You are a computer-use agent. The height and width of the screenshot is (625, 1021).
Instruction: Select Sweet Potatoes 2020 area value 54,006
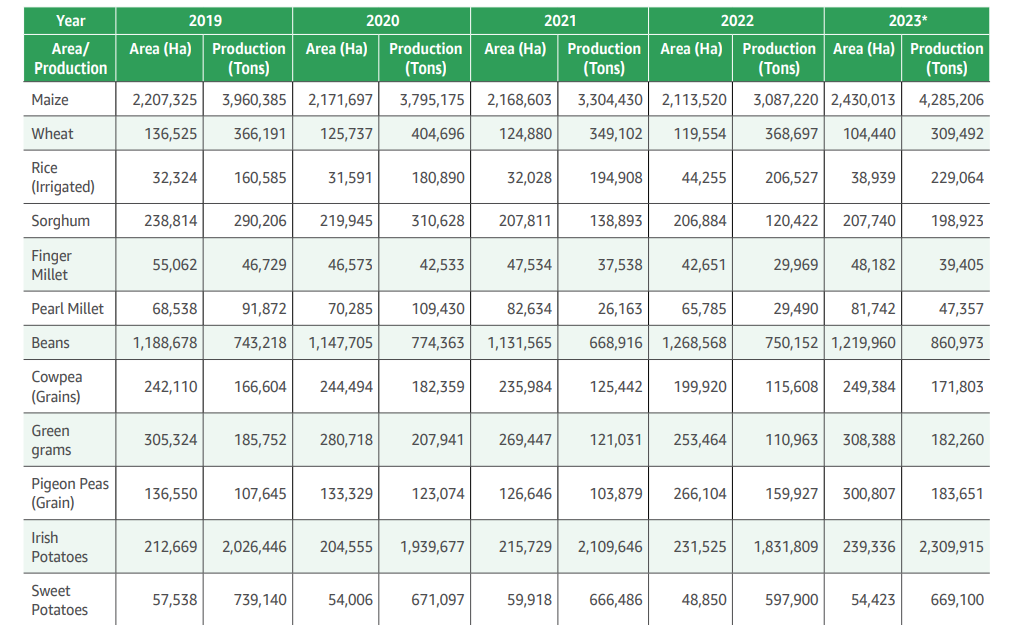pyautogui.click(x=351, y=600)
